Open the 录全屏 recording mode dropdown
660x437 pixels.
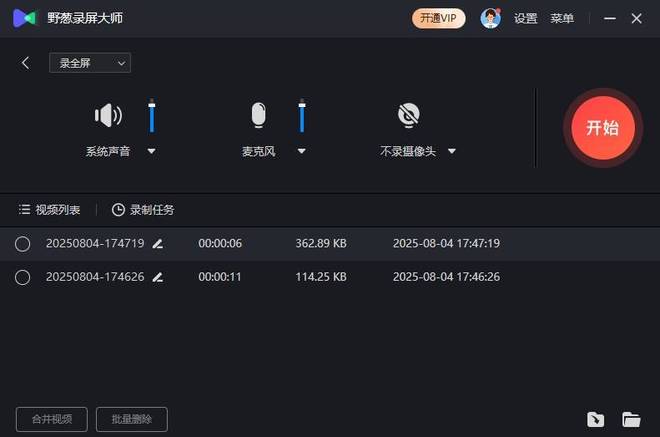[90, 63]
